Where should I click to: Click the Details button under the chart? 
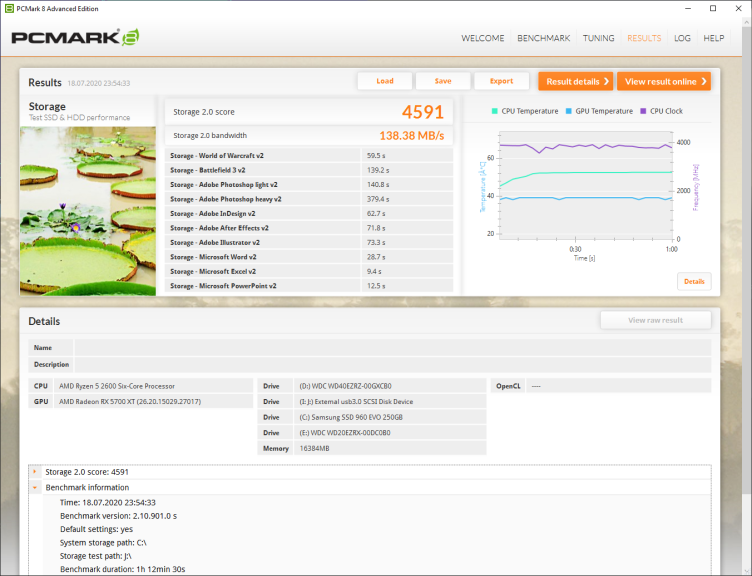pyautogui.click(x=694, y=282)
